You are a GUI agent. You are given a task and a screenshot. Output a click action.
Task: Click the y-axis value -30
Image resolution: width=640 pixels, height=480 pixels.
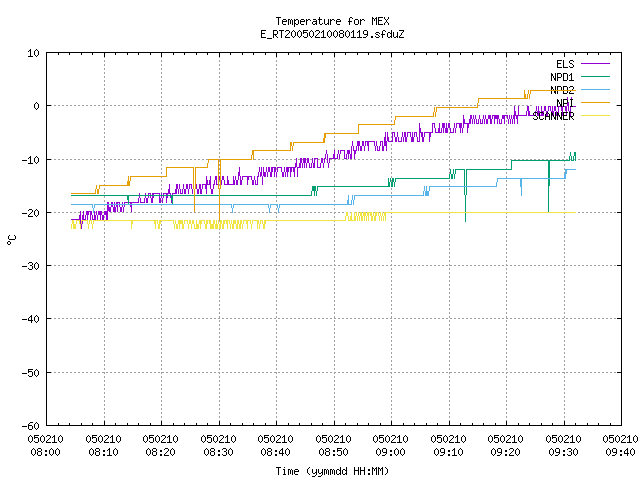[31, 266]
